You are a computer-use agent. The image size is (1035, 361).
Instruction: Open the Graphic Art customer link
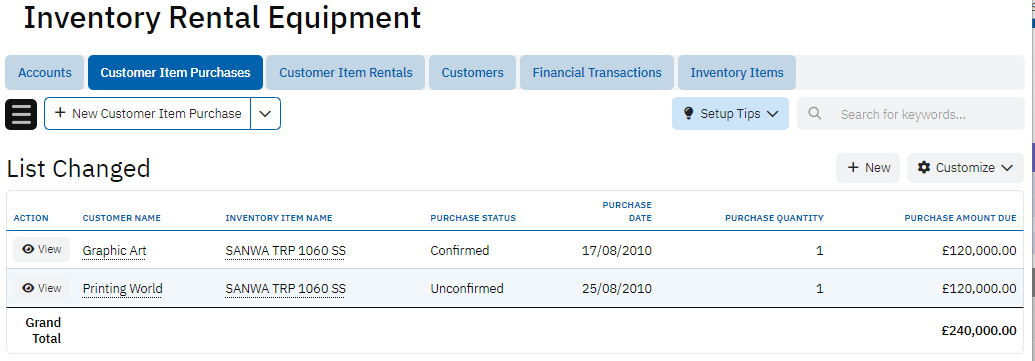[114, 251]
